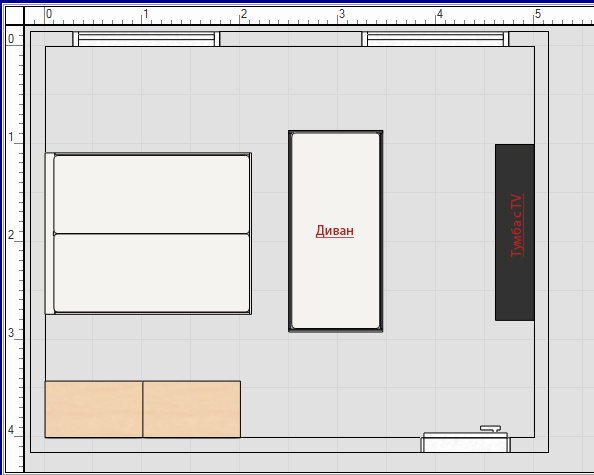Click the ruler origin corner box
Viewport: 594px width, 475px height.
[x=14, y=16]
